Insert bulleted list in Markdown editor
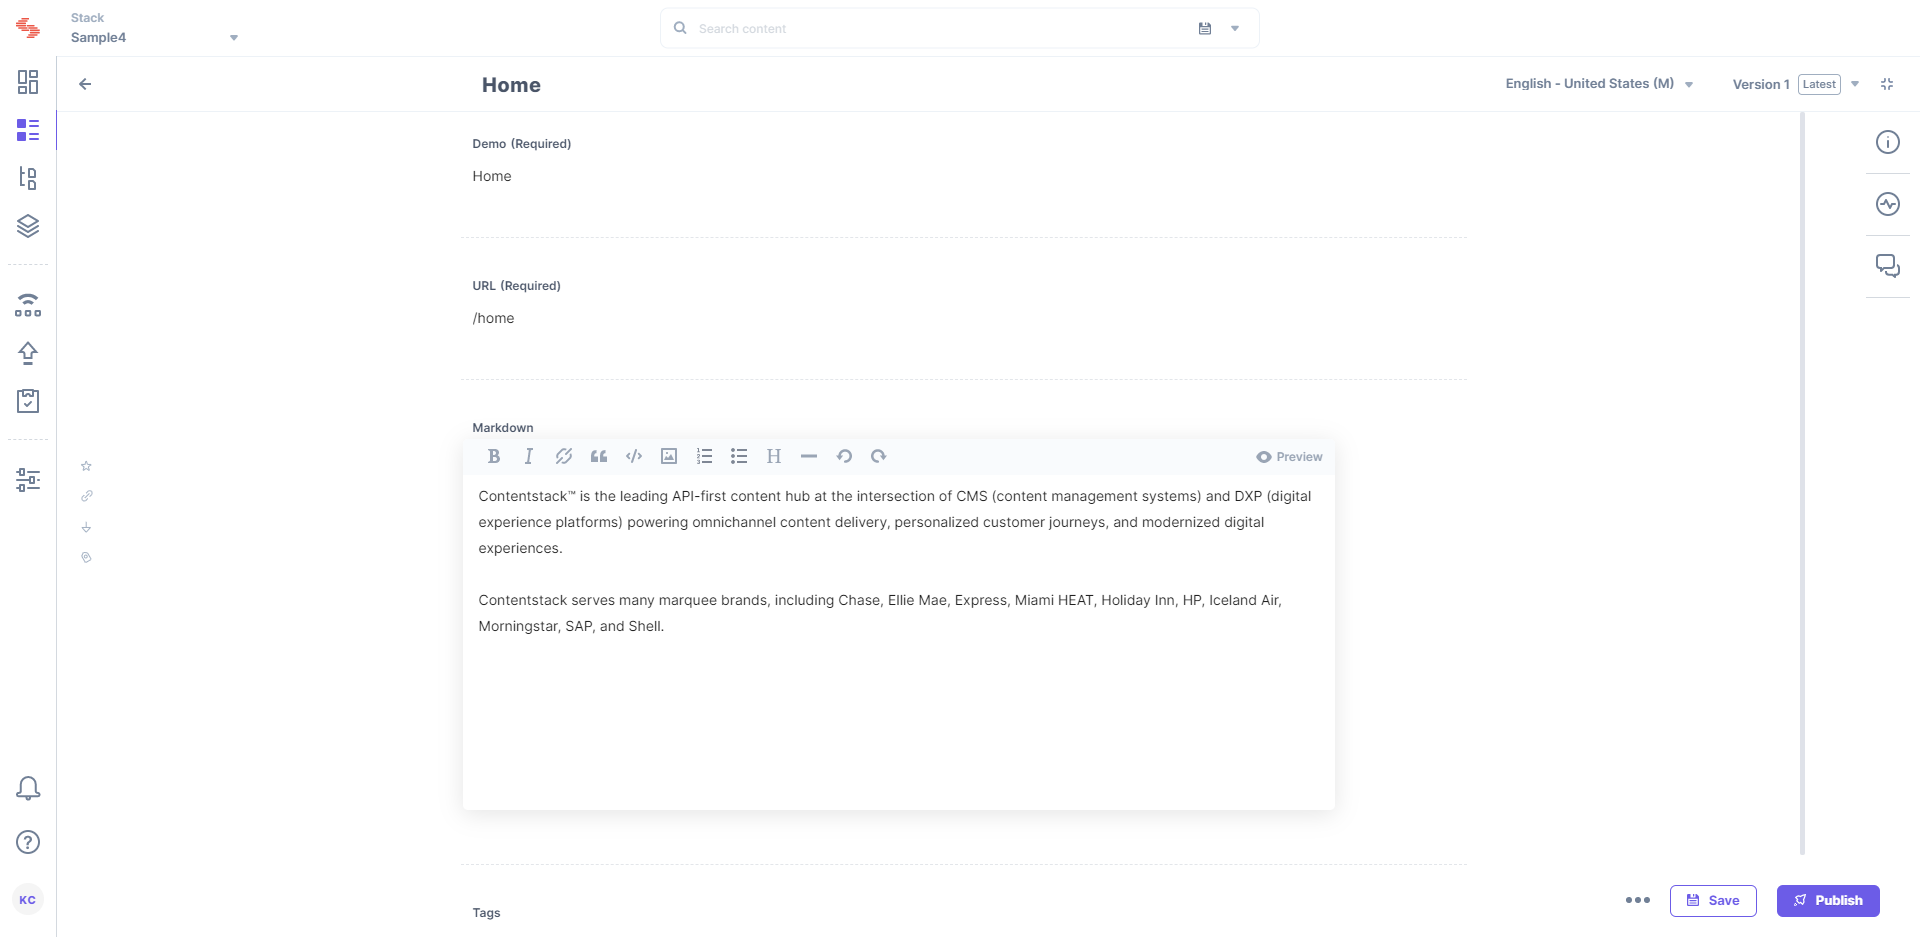Viewport: 1920px width, 937px height. [739, 456]
